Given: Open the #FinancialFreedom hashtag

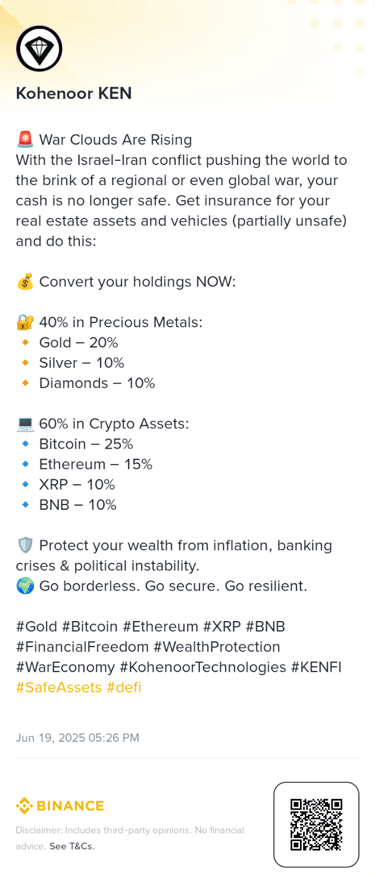Looking at the screenshot, I should tap(82, 647).
